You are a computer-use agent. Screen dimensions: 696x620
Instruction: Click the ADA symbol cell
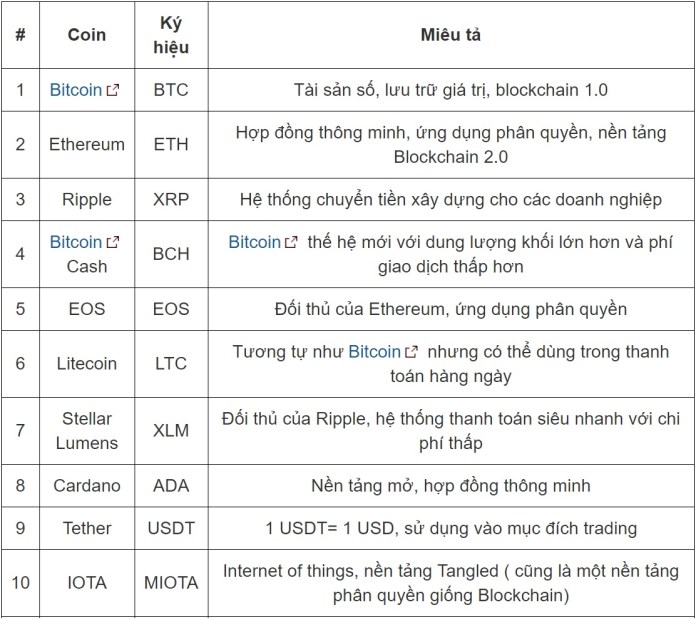171,486
